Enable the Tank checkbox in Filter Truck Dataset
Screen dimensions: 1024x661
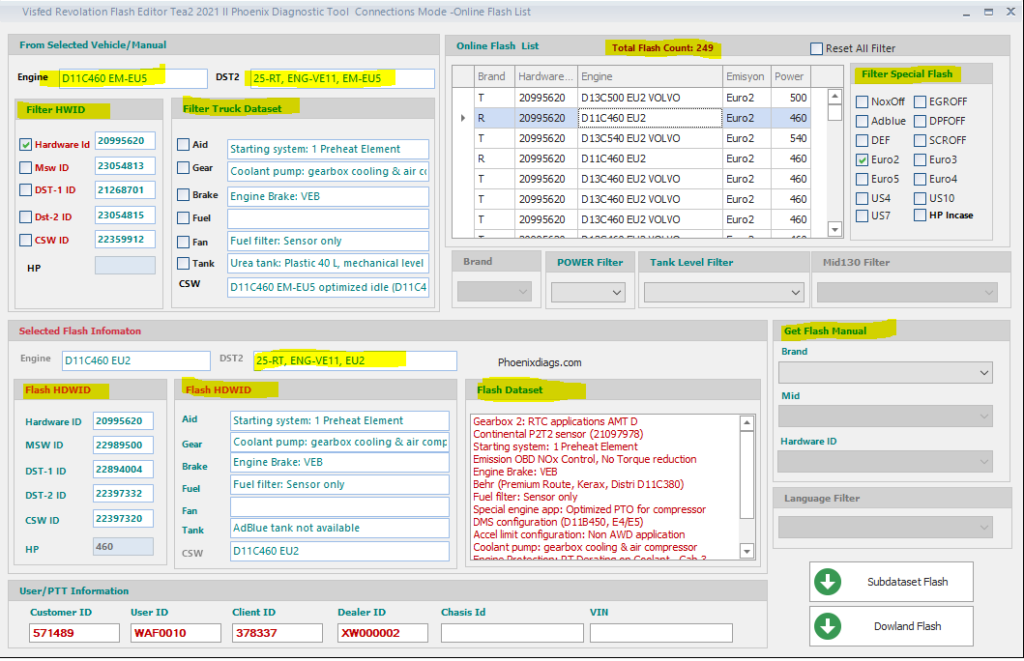184,263
